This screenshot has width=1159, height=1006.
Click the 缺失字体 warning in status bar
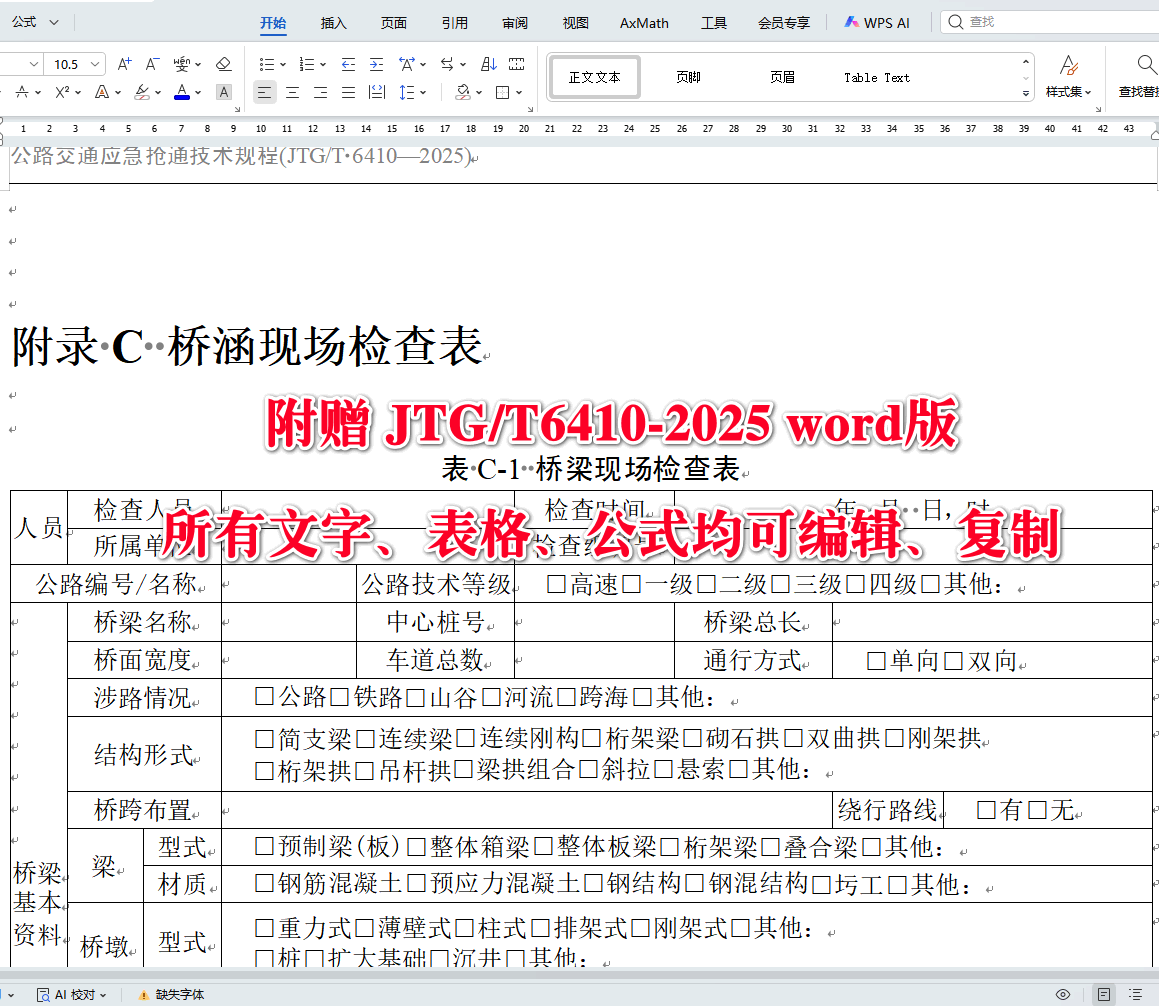tap(178, 994)
